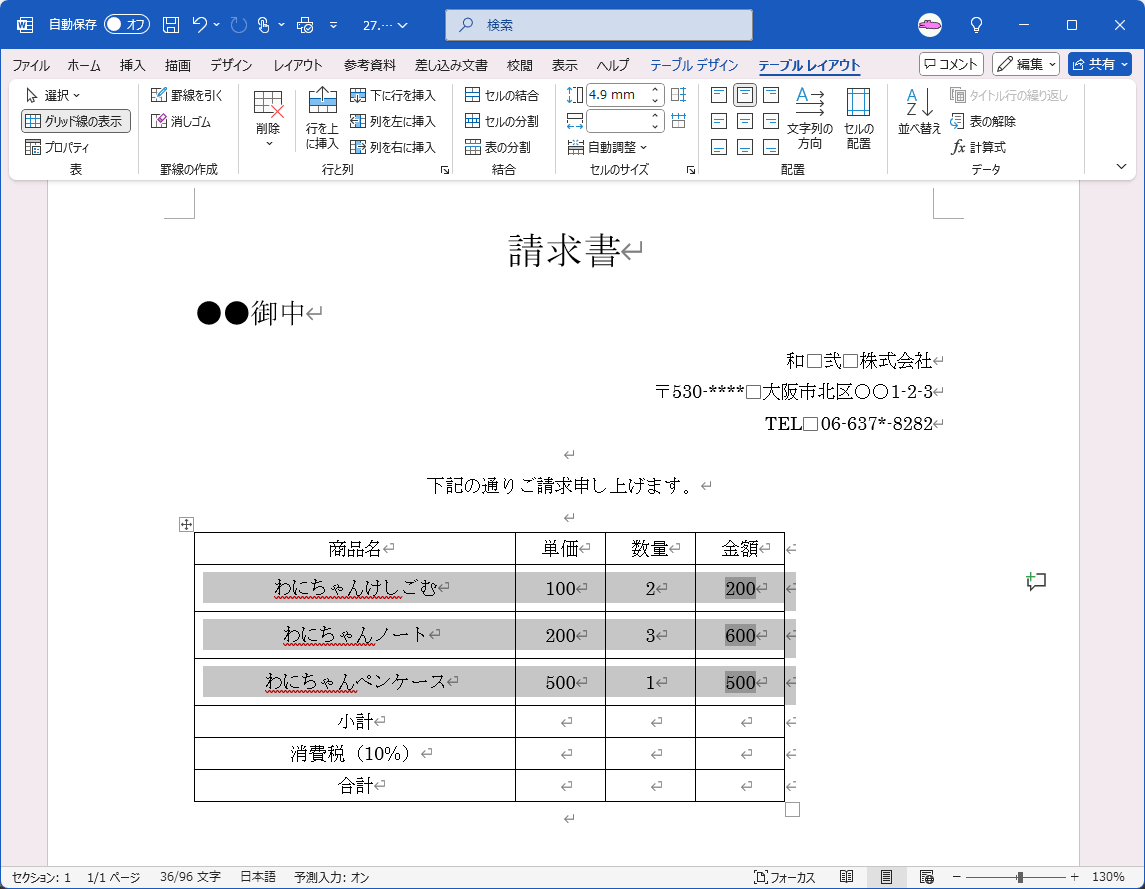Image resolution: width=1145 pixels, height=889 pixels.
Task: Click the distribute rows evenly icon
Action: pos(678,95)
